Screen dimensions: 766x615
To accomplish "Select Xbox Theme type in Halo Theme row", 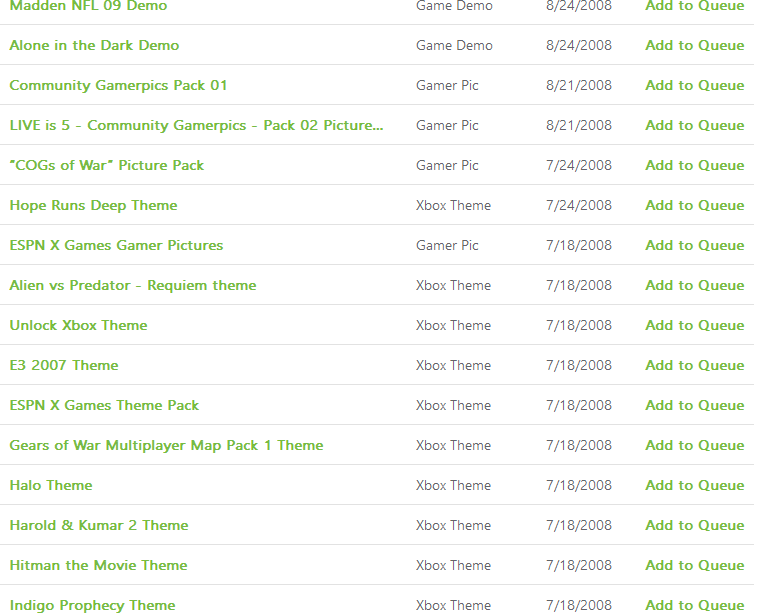I will pos(453,486).
